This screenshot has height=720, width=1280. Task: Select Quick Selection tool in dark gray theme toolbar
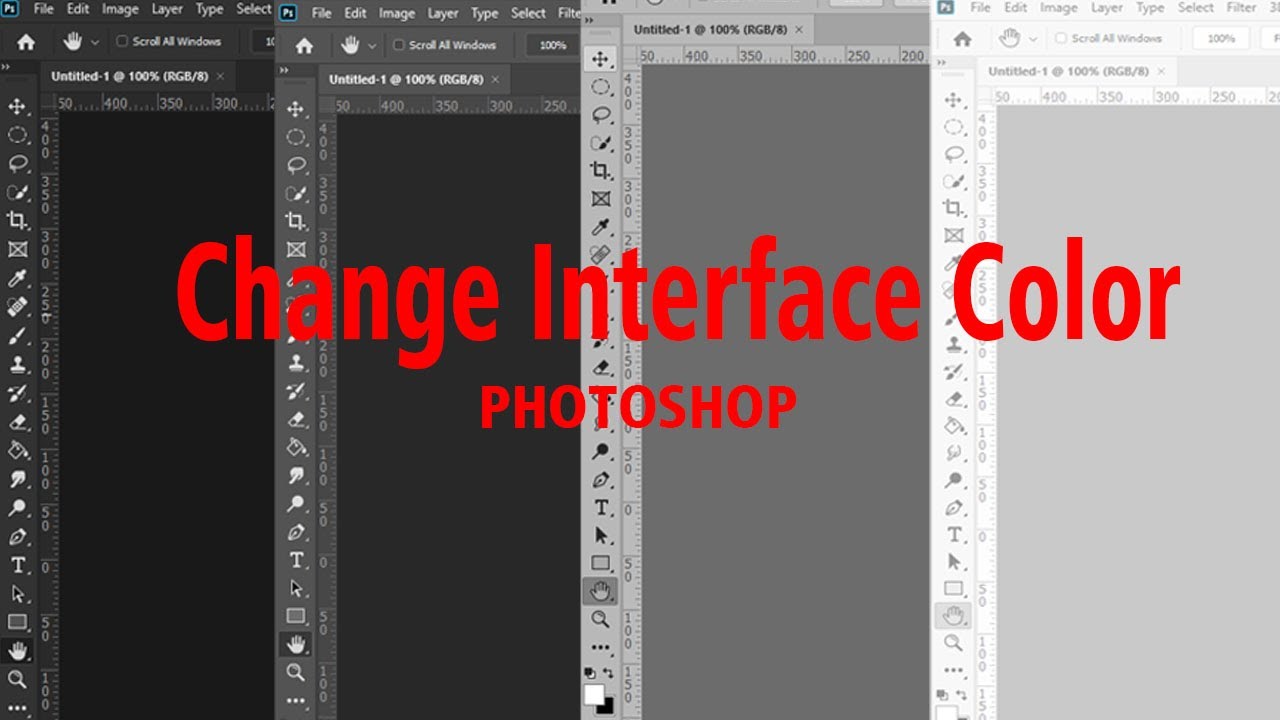[296, 193]
